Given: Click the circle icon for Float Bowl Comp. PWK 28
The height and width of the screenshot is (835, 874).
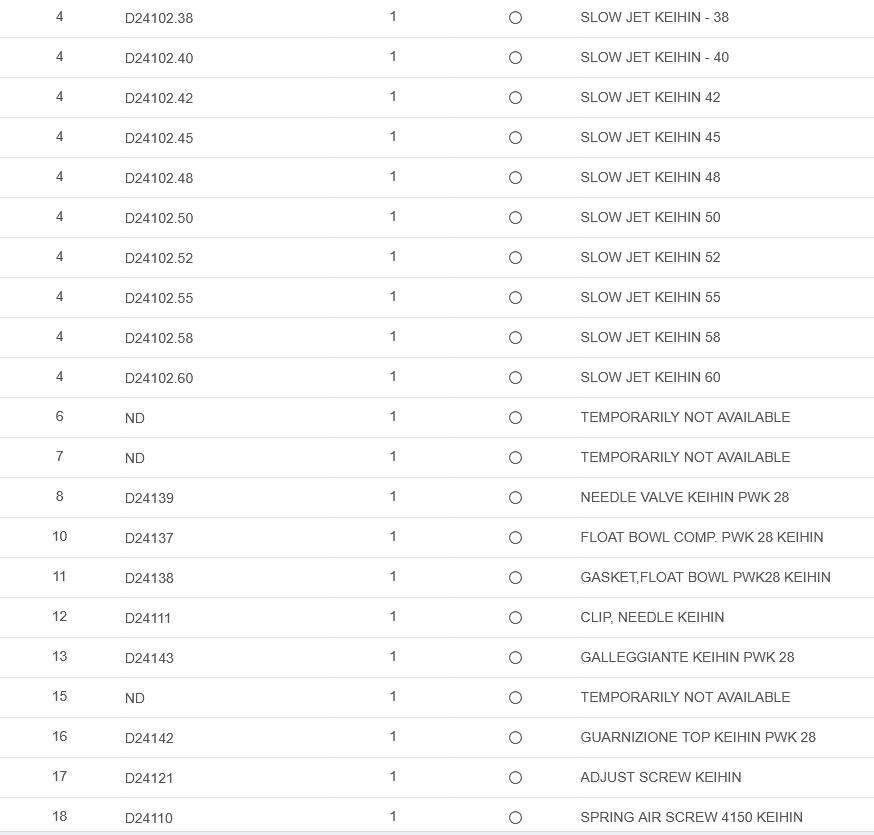Looking at the screenshot, I should click(515, 538).
